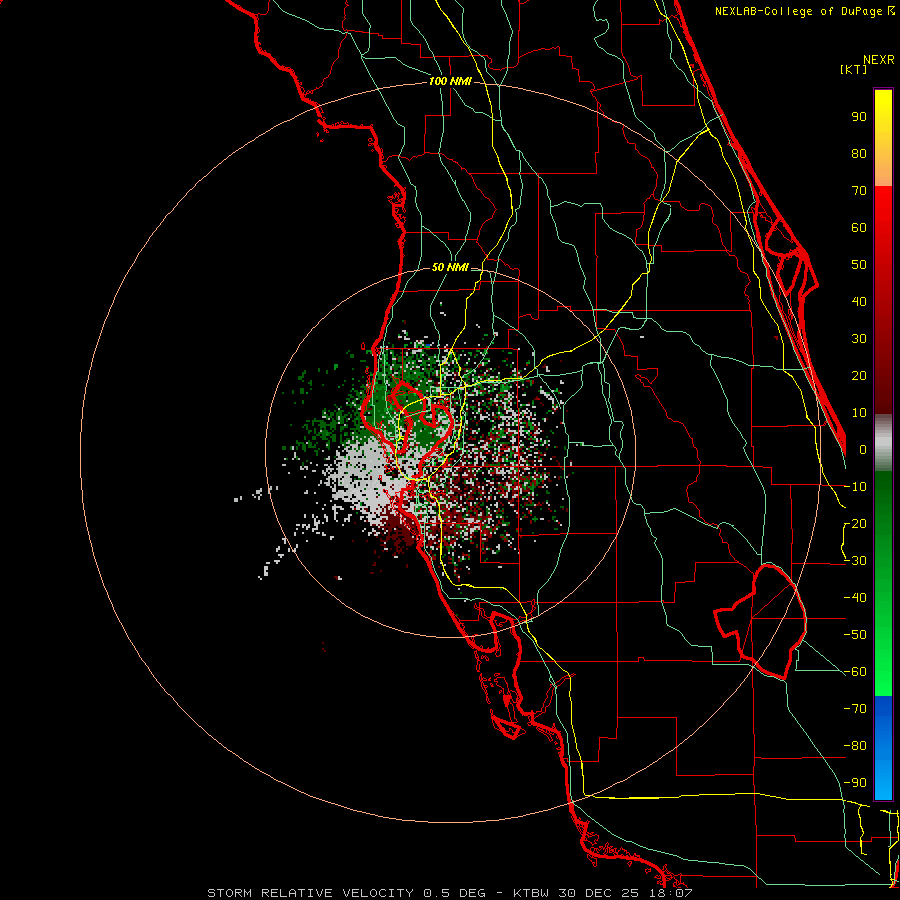
Task: Click the positive 10 scale value
Action: click(859, 413)
